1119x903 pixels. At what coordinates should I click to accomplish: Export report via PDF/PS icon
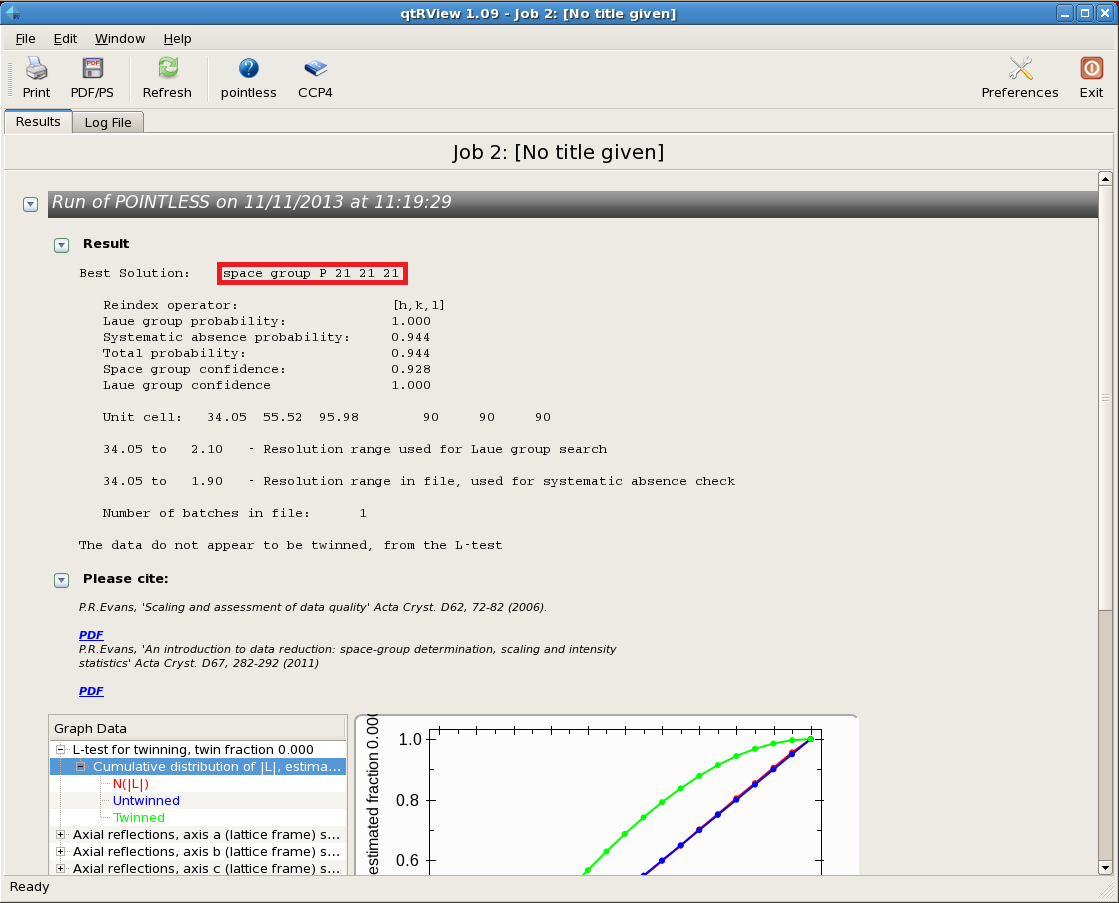pyautogui.click(x=92, y=69)
